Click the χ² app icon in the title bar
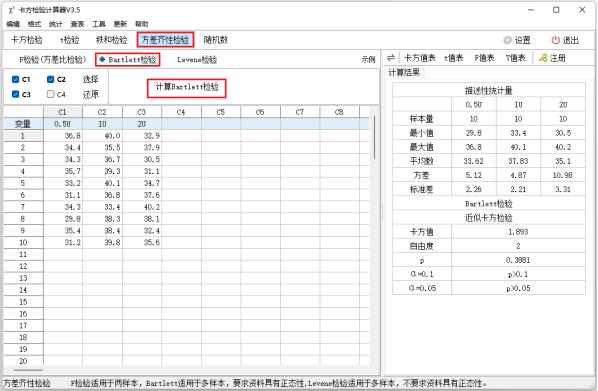 coord(11,10)
